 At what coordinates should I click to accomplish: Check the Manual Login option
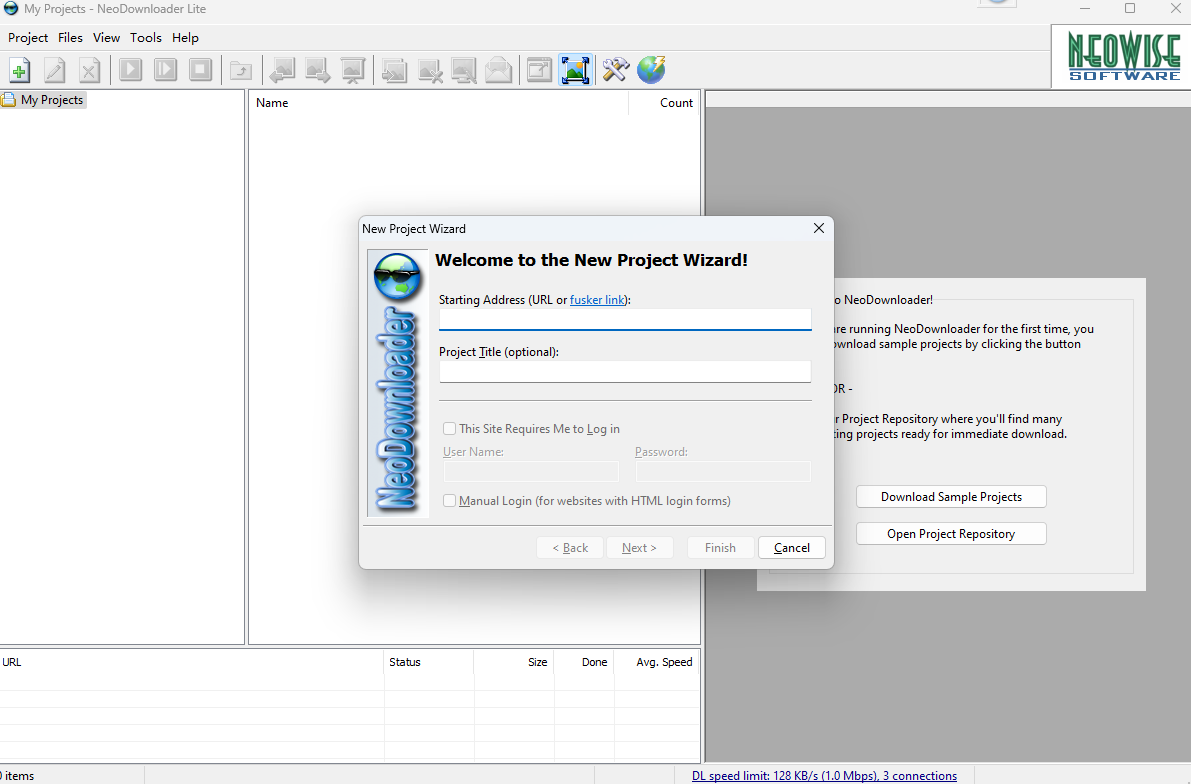pyautogui.click(x=449, y=500)
